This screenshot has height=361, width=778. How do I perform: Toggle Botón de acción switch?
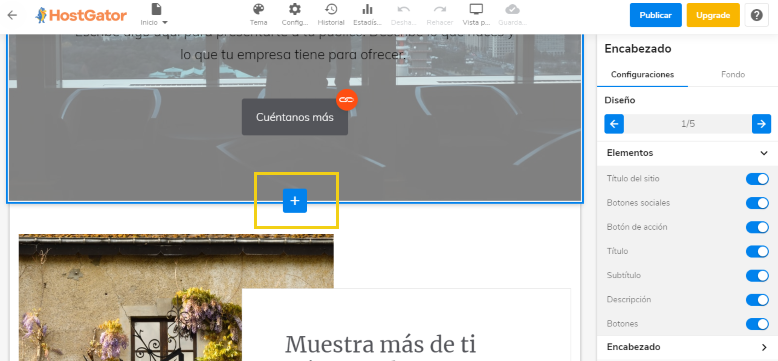point(757,227)
